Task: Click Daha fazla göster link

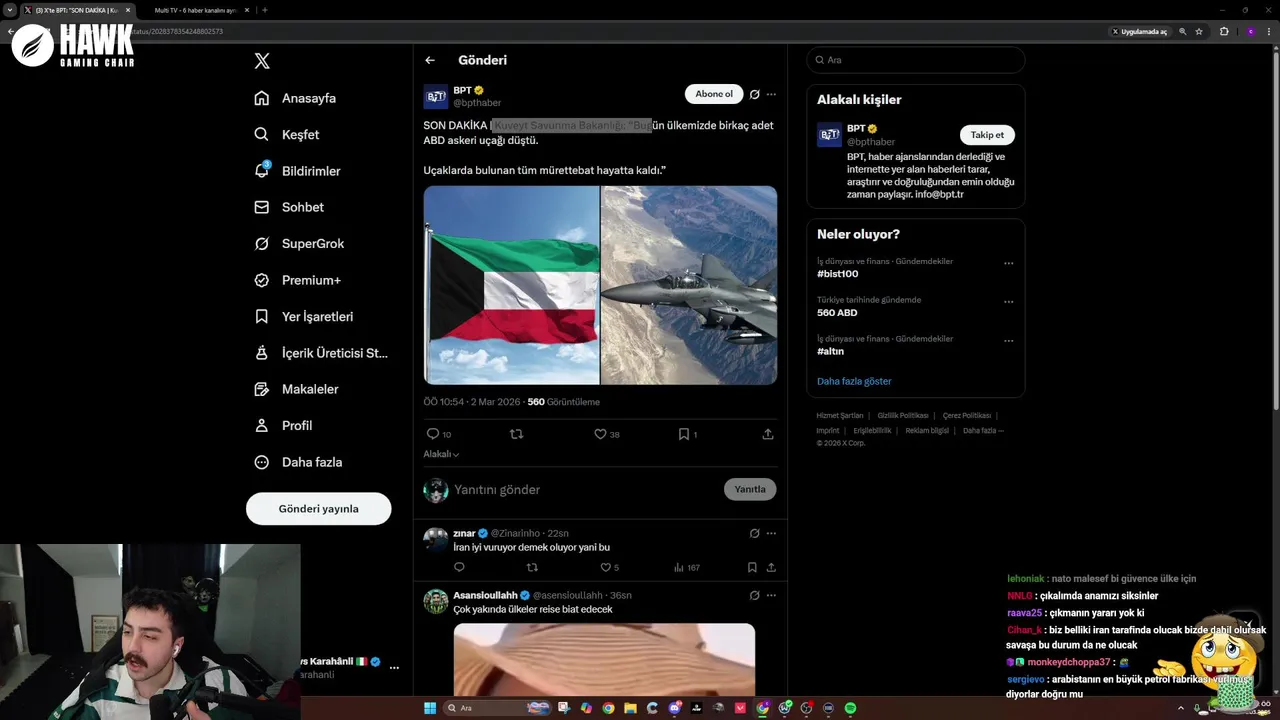Action: 854,381
